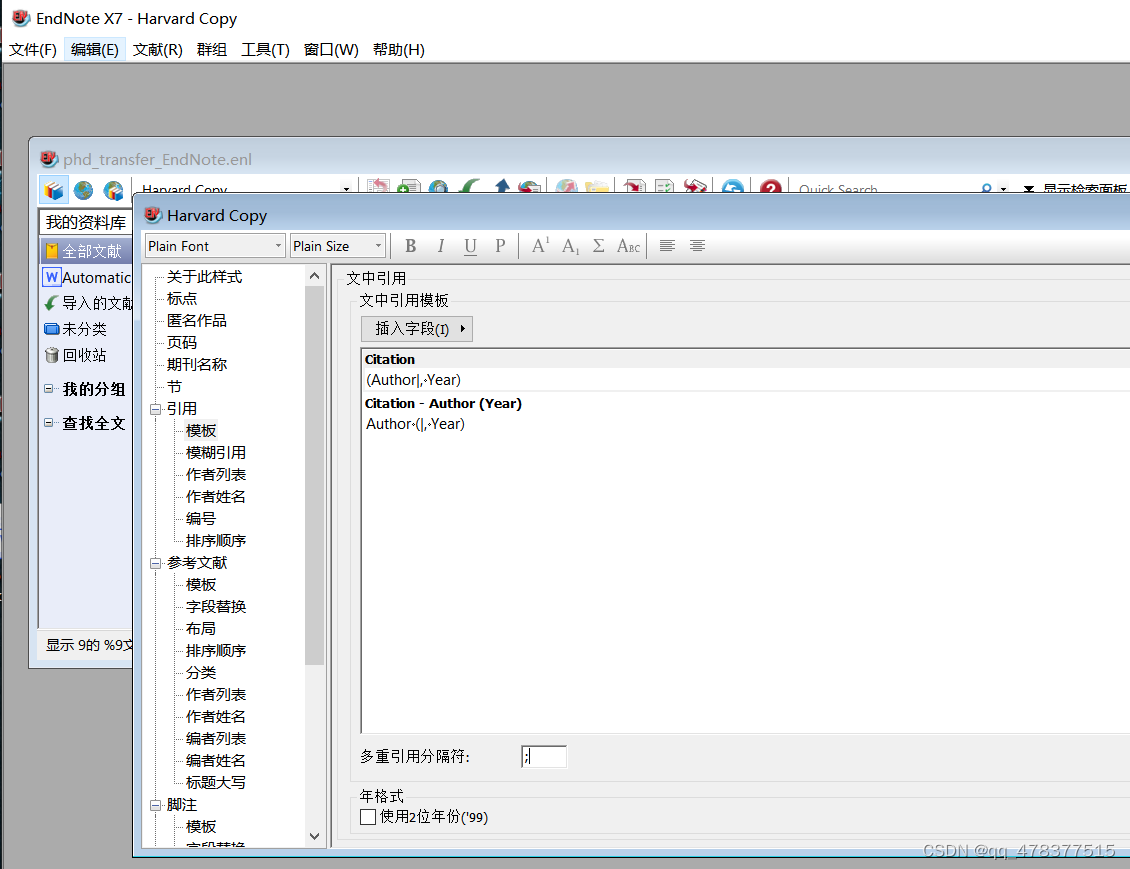Select 期刊名称 in style tree

click(x=197, y=365)
